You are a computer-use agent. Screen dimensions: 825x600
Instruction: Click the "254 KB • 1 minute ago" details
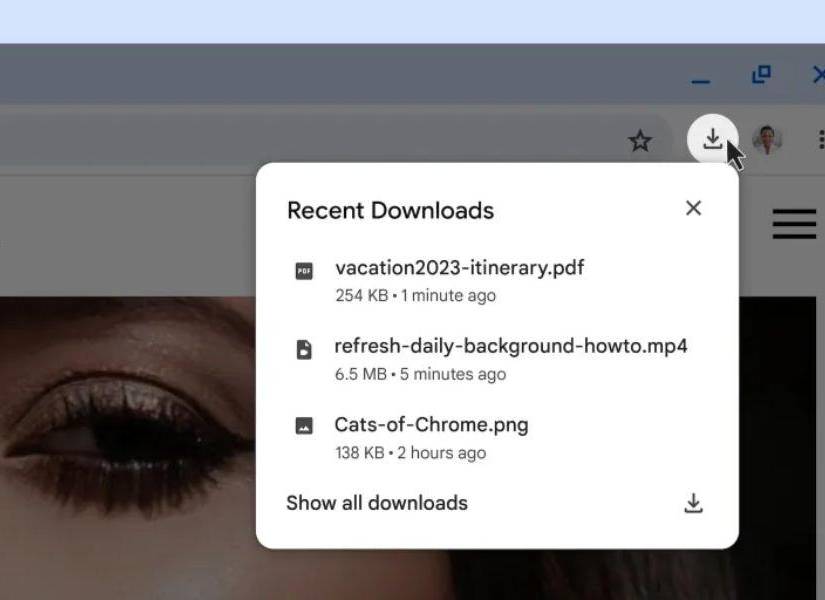click(x=415, y=296)
